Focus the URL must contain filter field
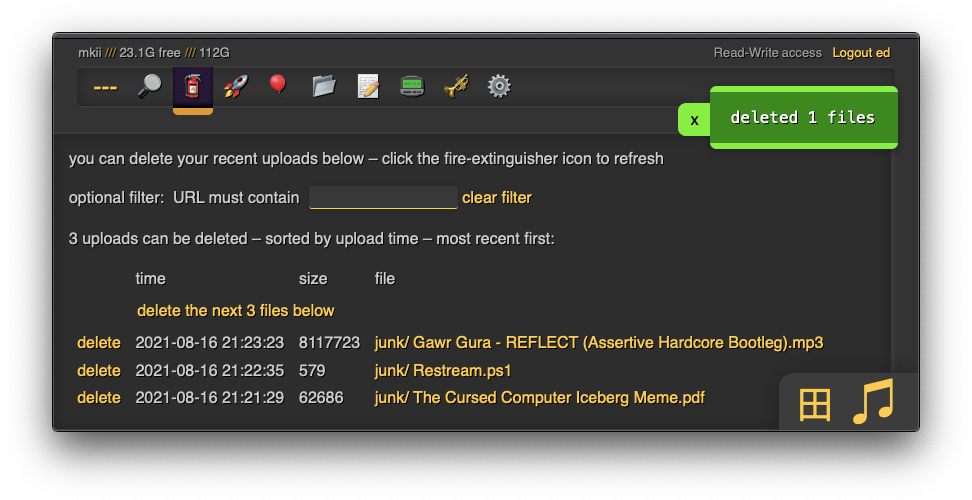 click(383, 198)
